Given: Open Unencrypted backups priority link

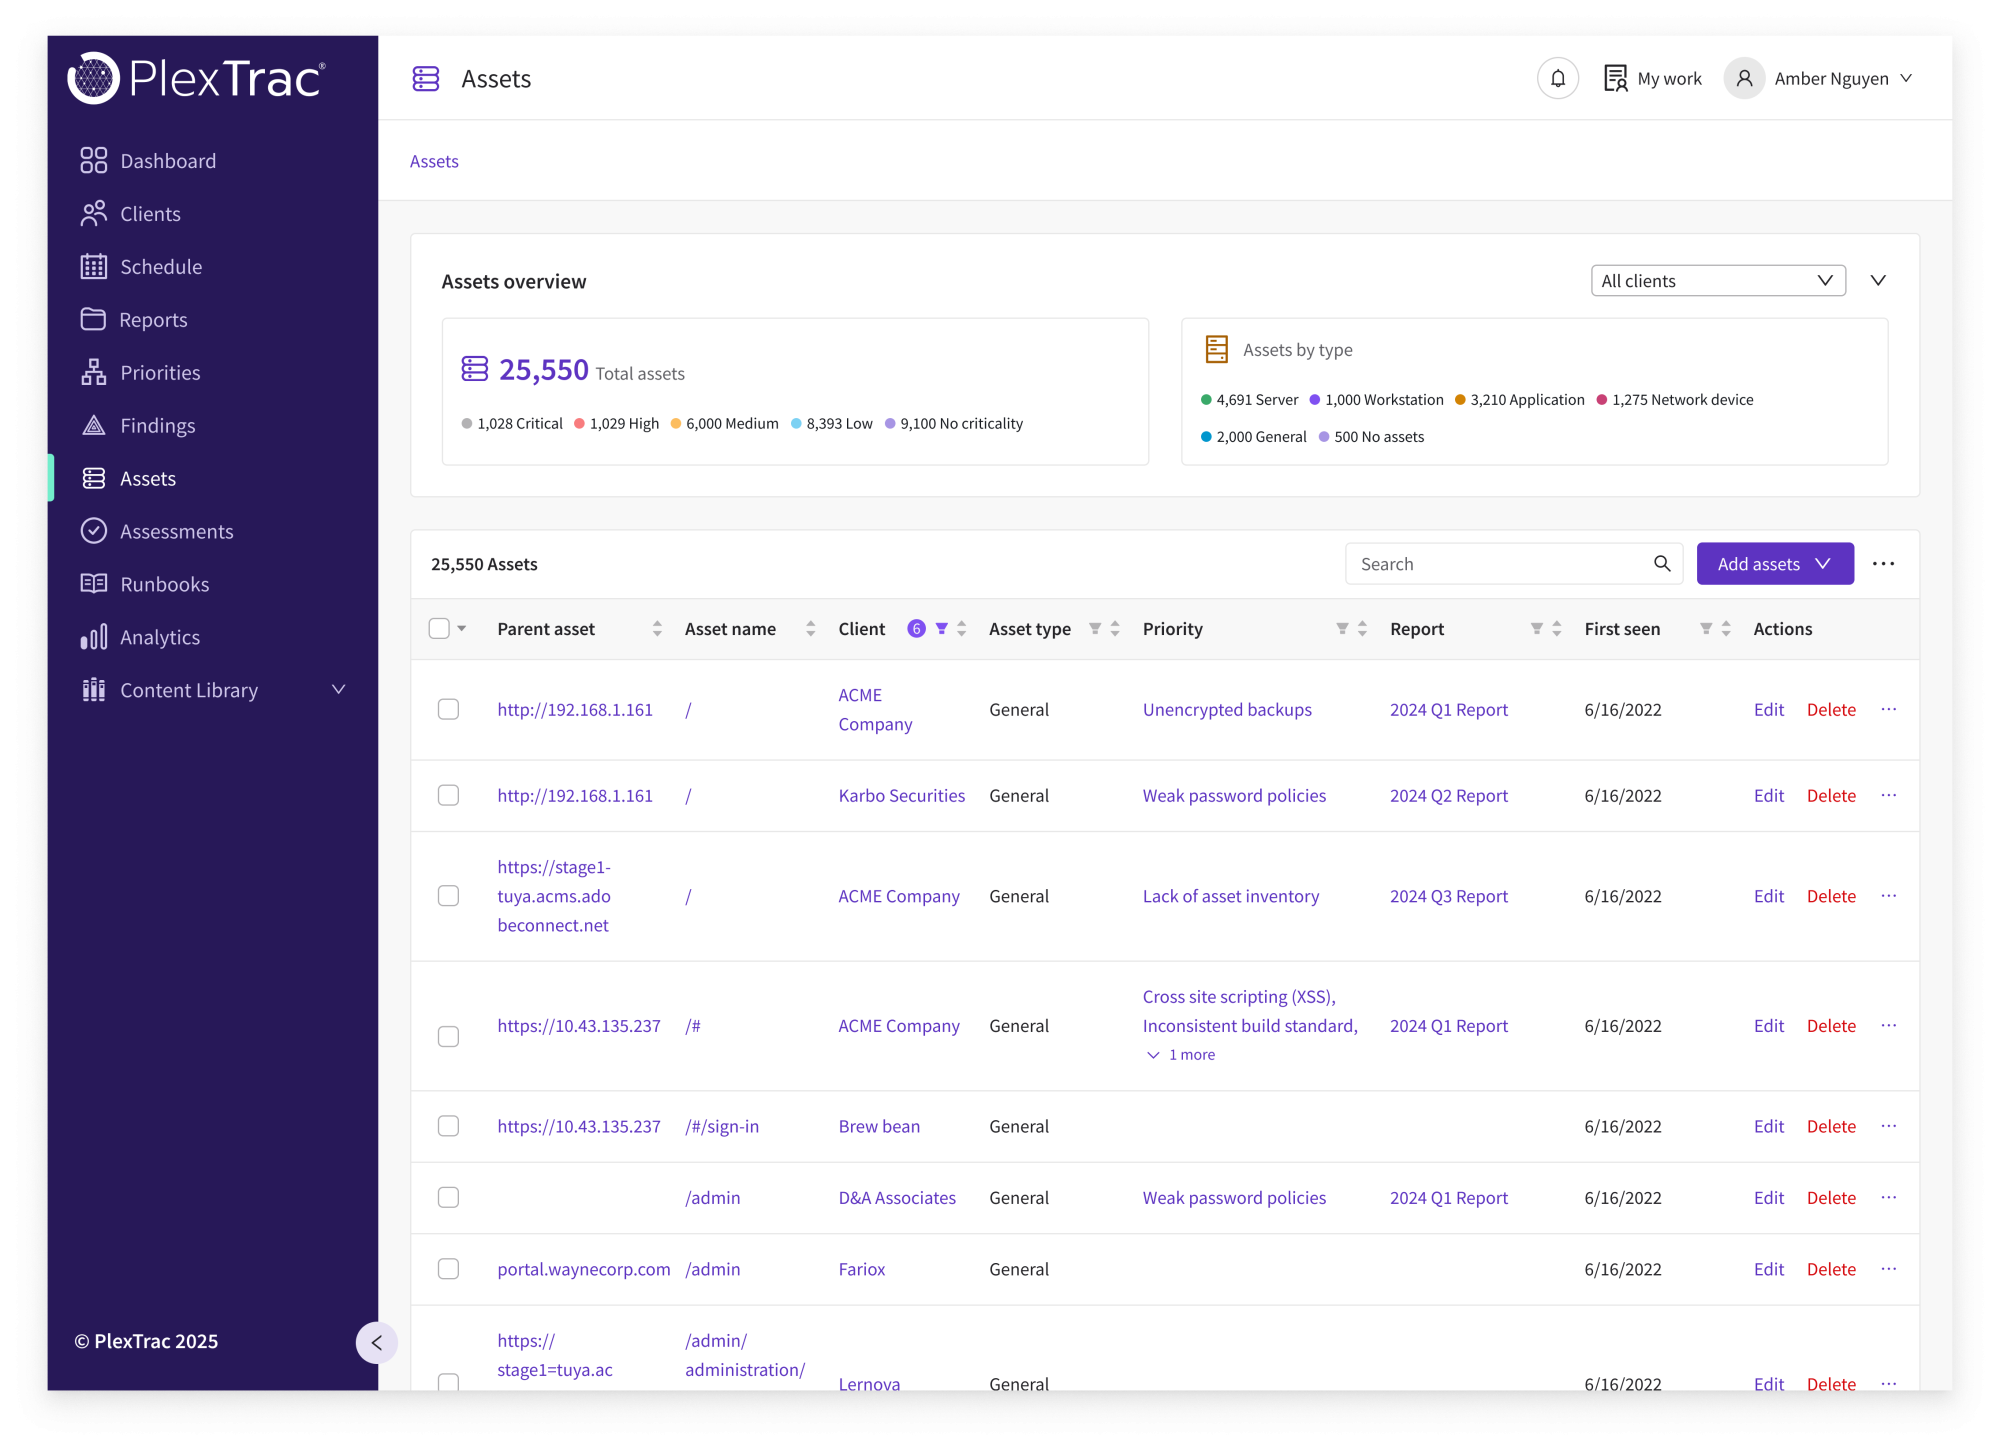Looking at the screenshot, I should tap(1227, 709).
